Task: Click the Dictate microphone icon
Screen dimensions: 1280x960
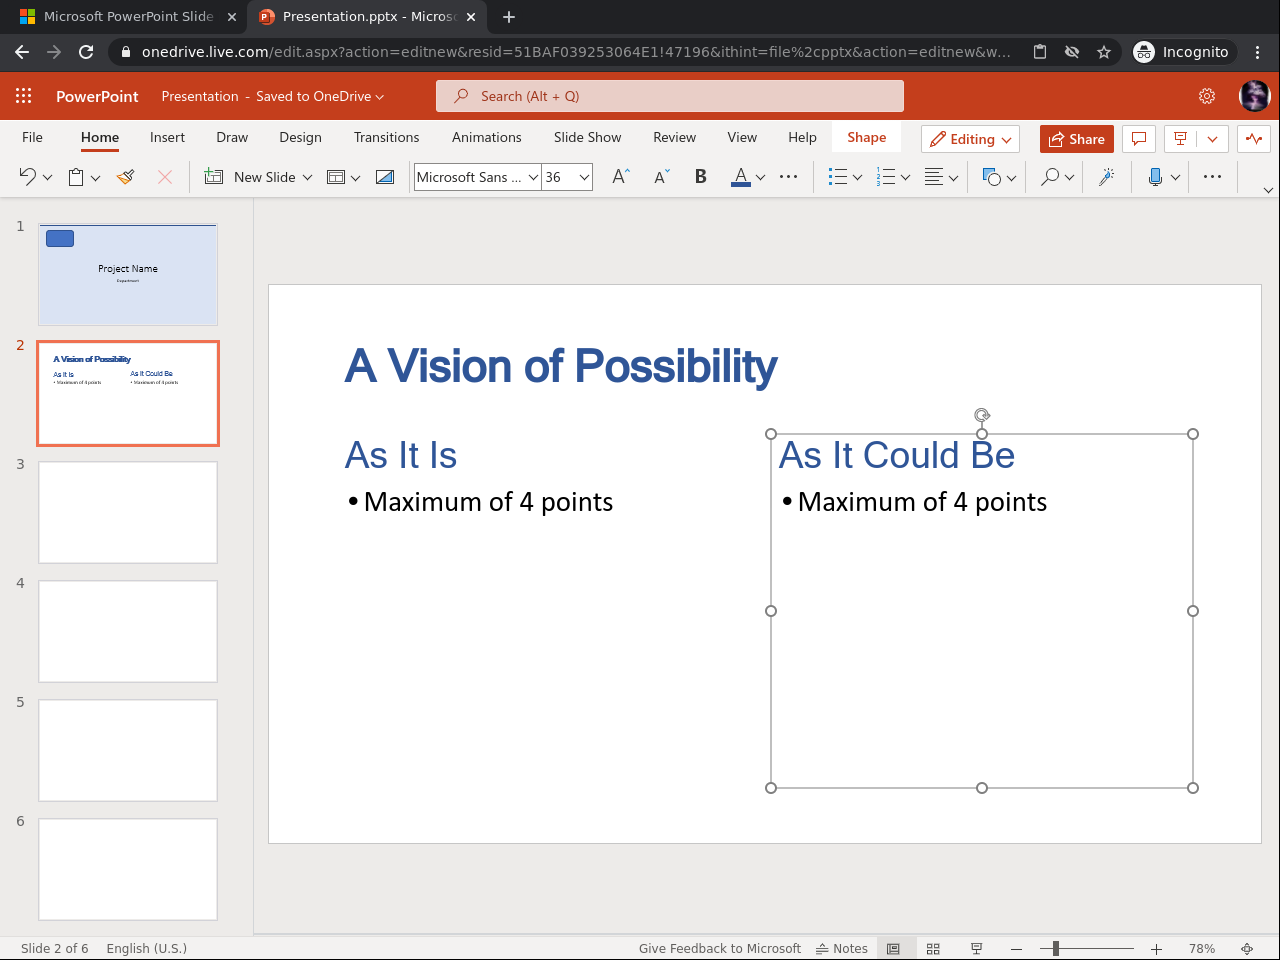Action: point(1155,177)
